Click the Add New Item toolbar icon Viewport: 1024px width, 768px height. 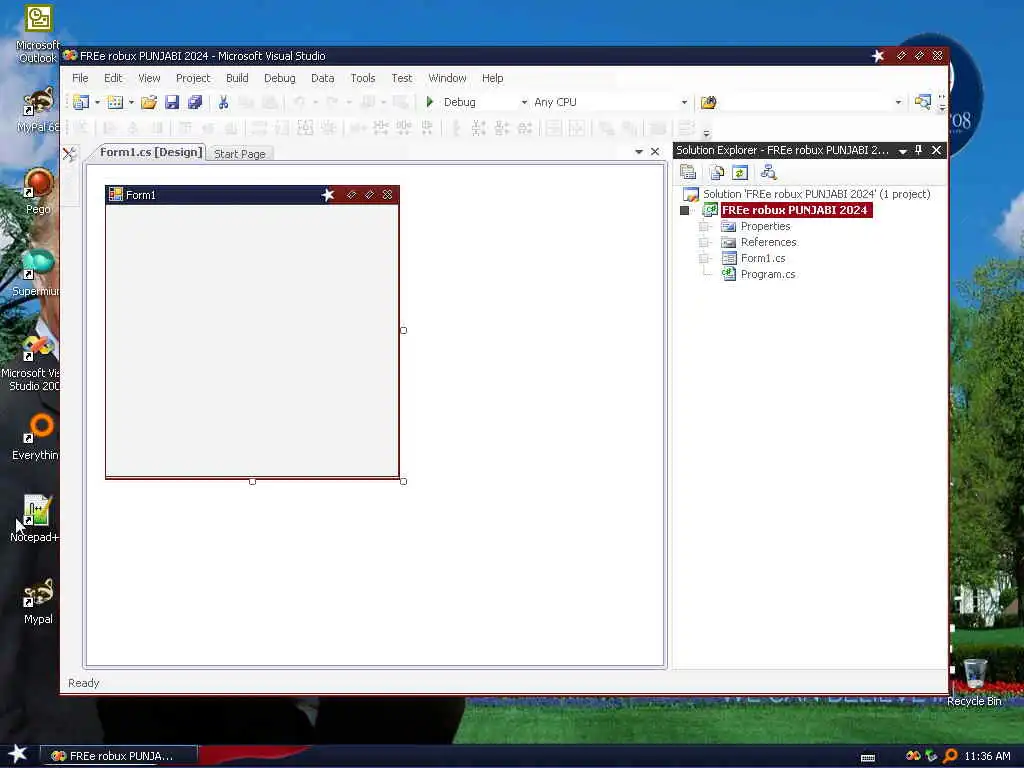pos(115,102)
